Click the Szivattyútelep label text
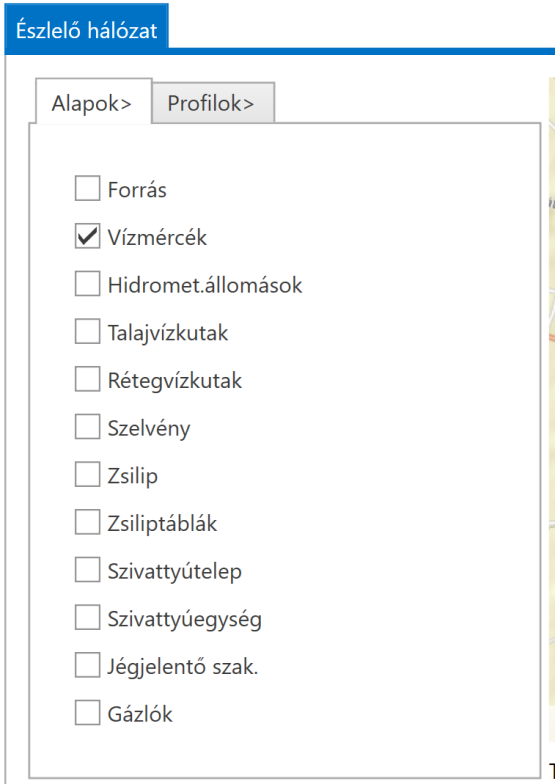The image size is (555, 784). (x=175, y=572)
